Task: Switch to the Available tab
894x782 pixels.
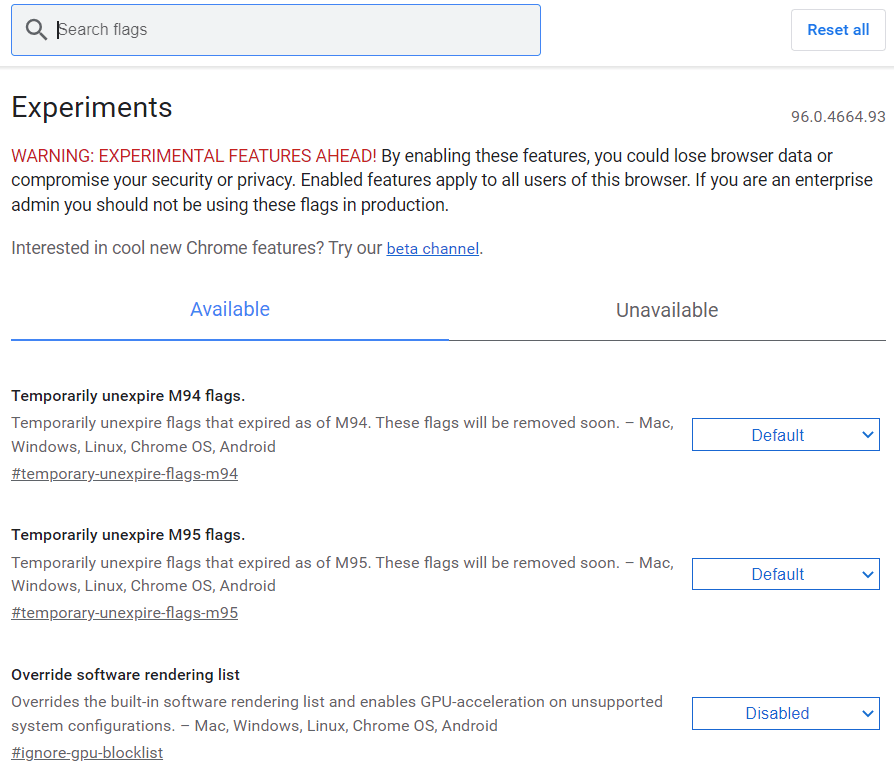Action: [x=230, y=310]
